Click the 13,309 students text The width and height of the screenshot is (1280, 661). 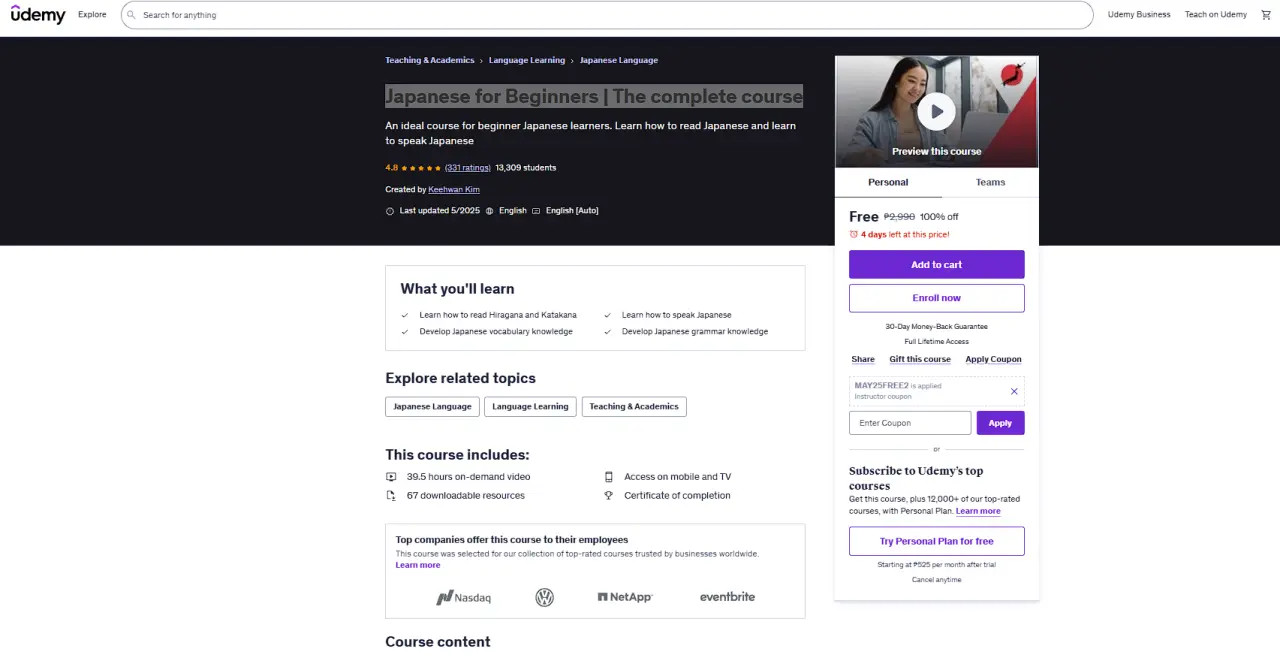click(526, 168)
